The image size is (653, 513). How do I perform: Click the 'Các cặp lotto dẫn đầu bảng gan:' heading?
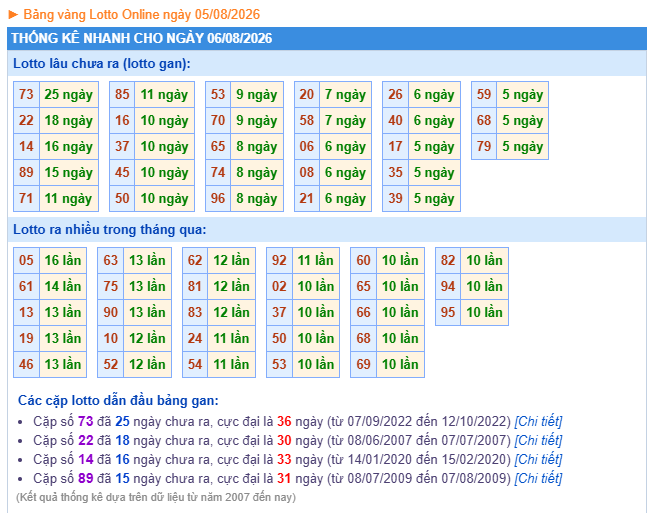pos(118,400)
